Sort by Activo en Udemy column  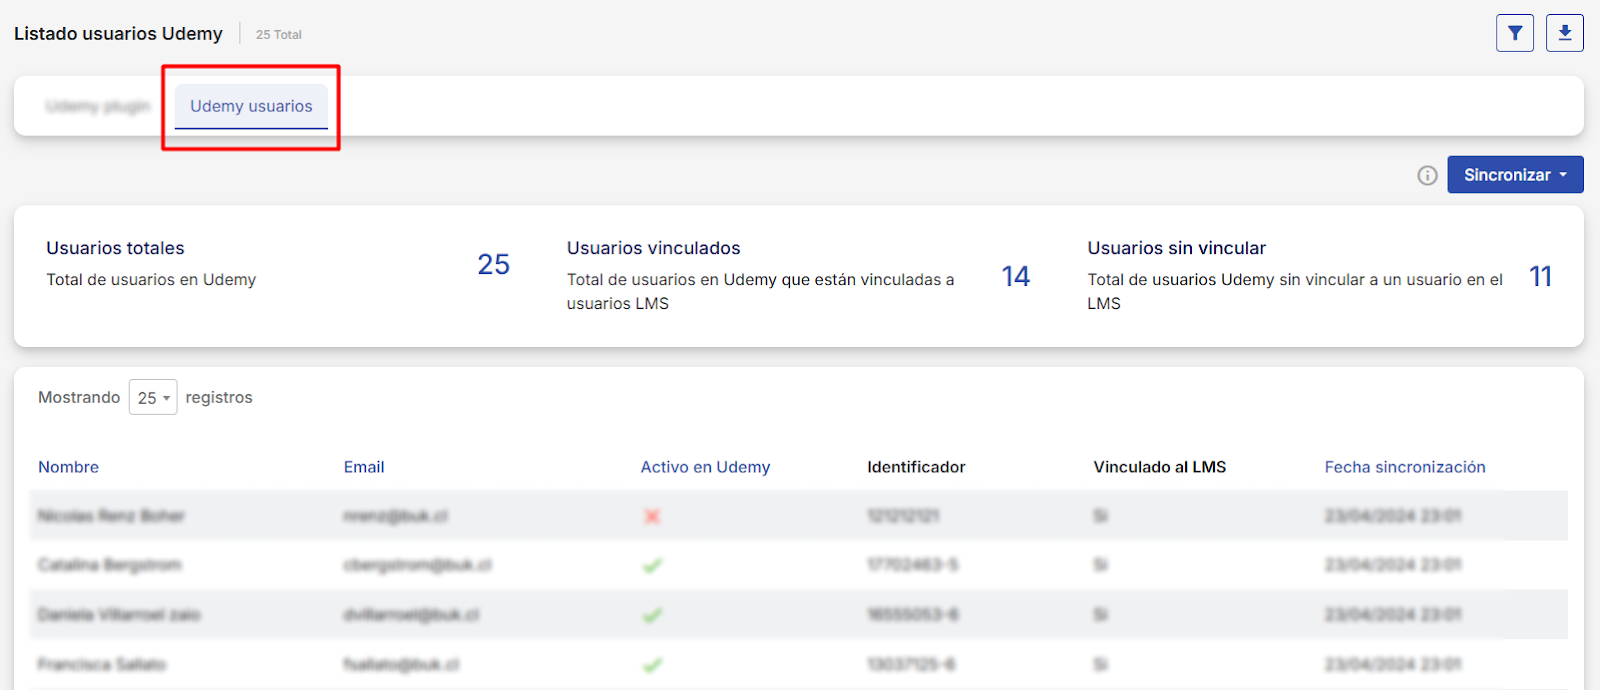point(705,467)
